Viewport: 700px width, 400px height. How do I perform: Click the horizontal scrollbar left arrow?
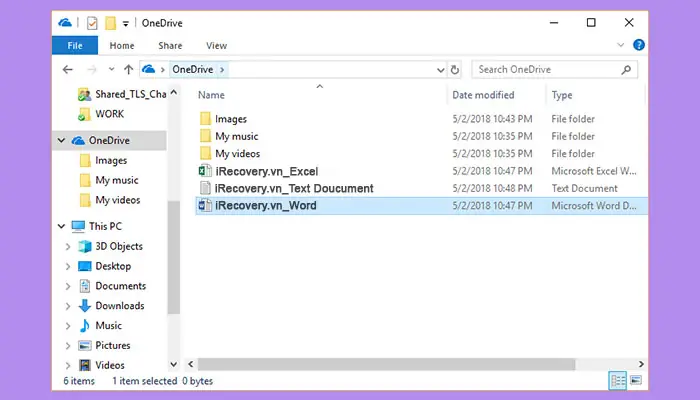click(x=191, y=364)
